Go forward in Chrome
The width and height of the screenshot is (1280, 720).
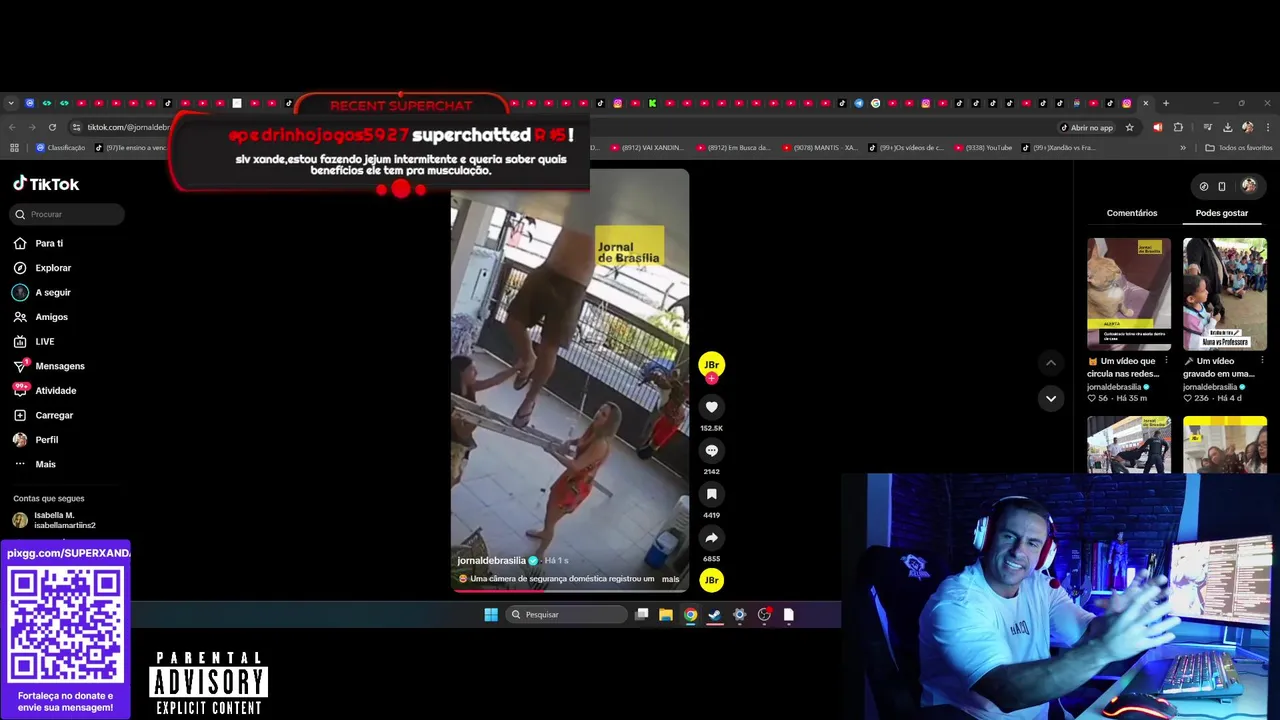click(x=32, y=127)
